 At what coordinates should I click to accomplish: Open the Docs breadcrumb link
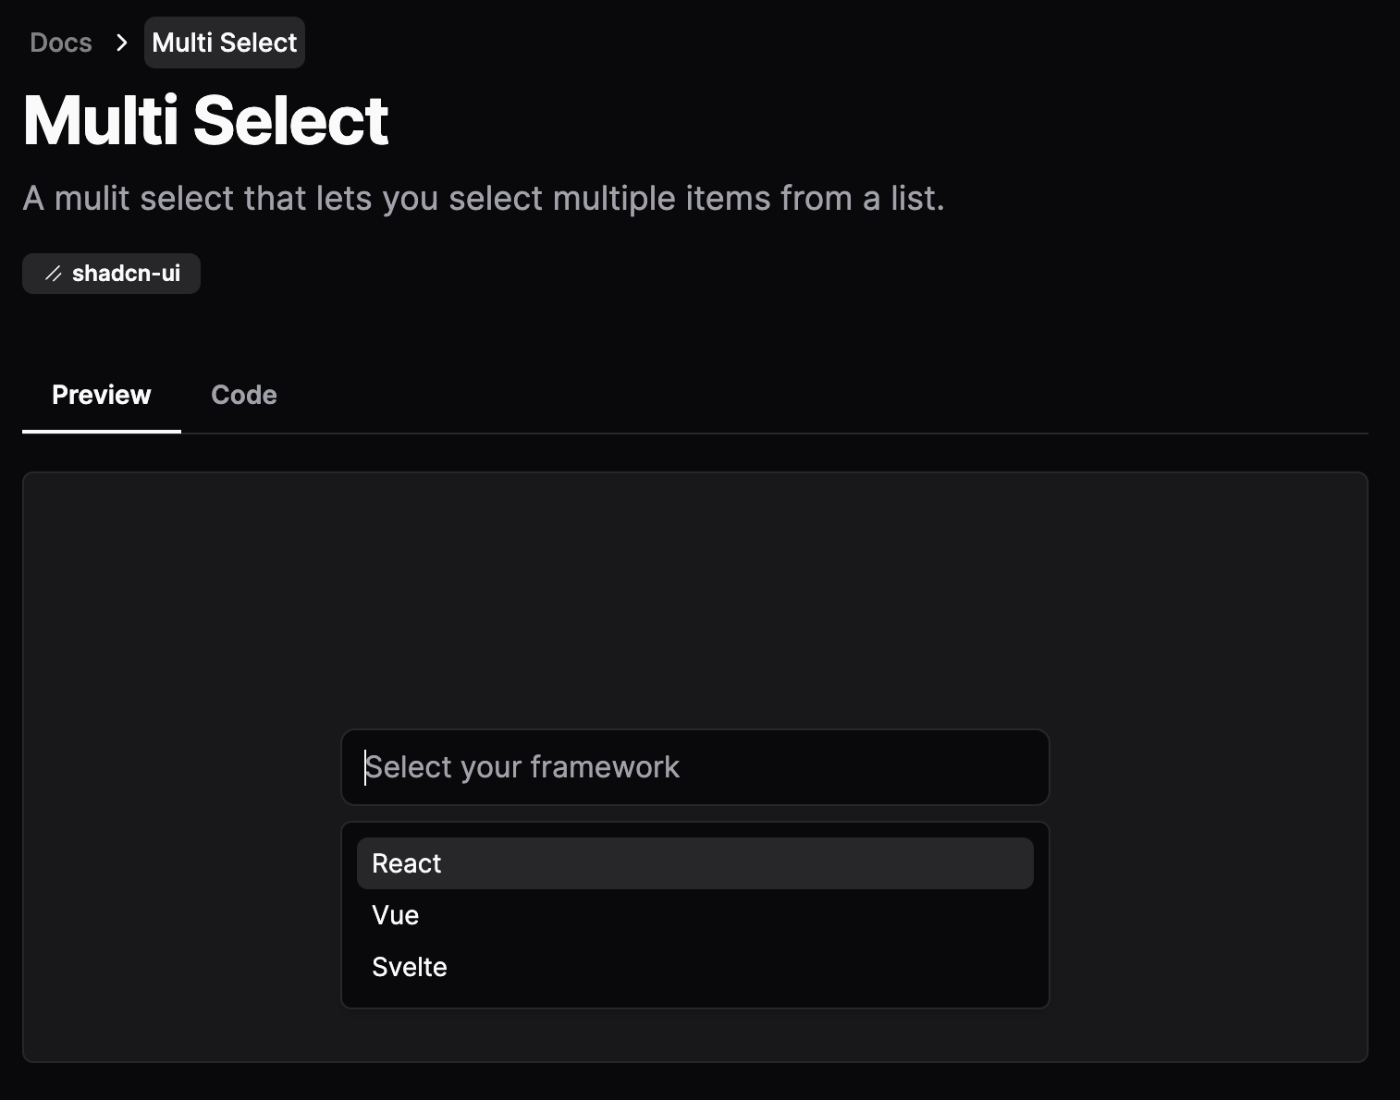tap(61, 43)
